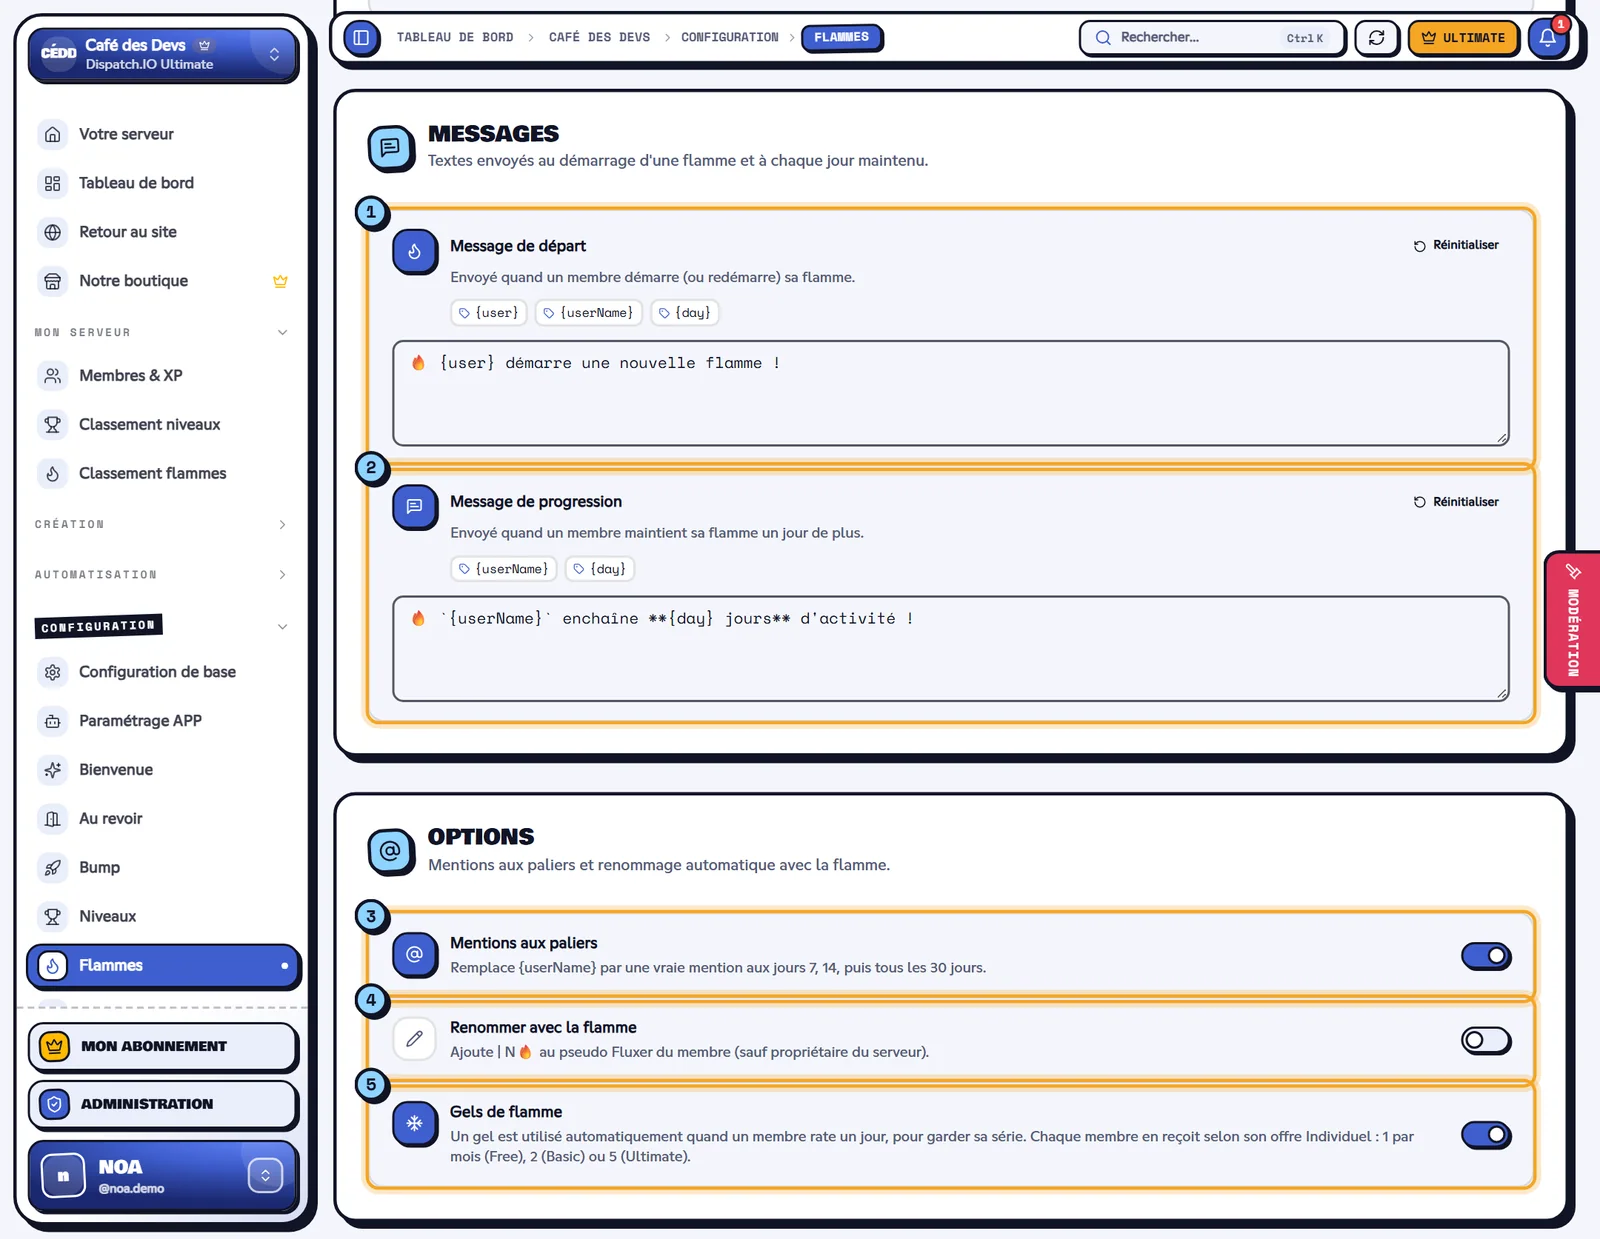The height and width of the screenshot is (1239, 1600).
Task: Click the Paramétrage APP bot icon
Action: (x=53, y=721)
